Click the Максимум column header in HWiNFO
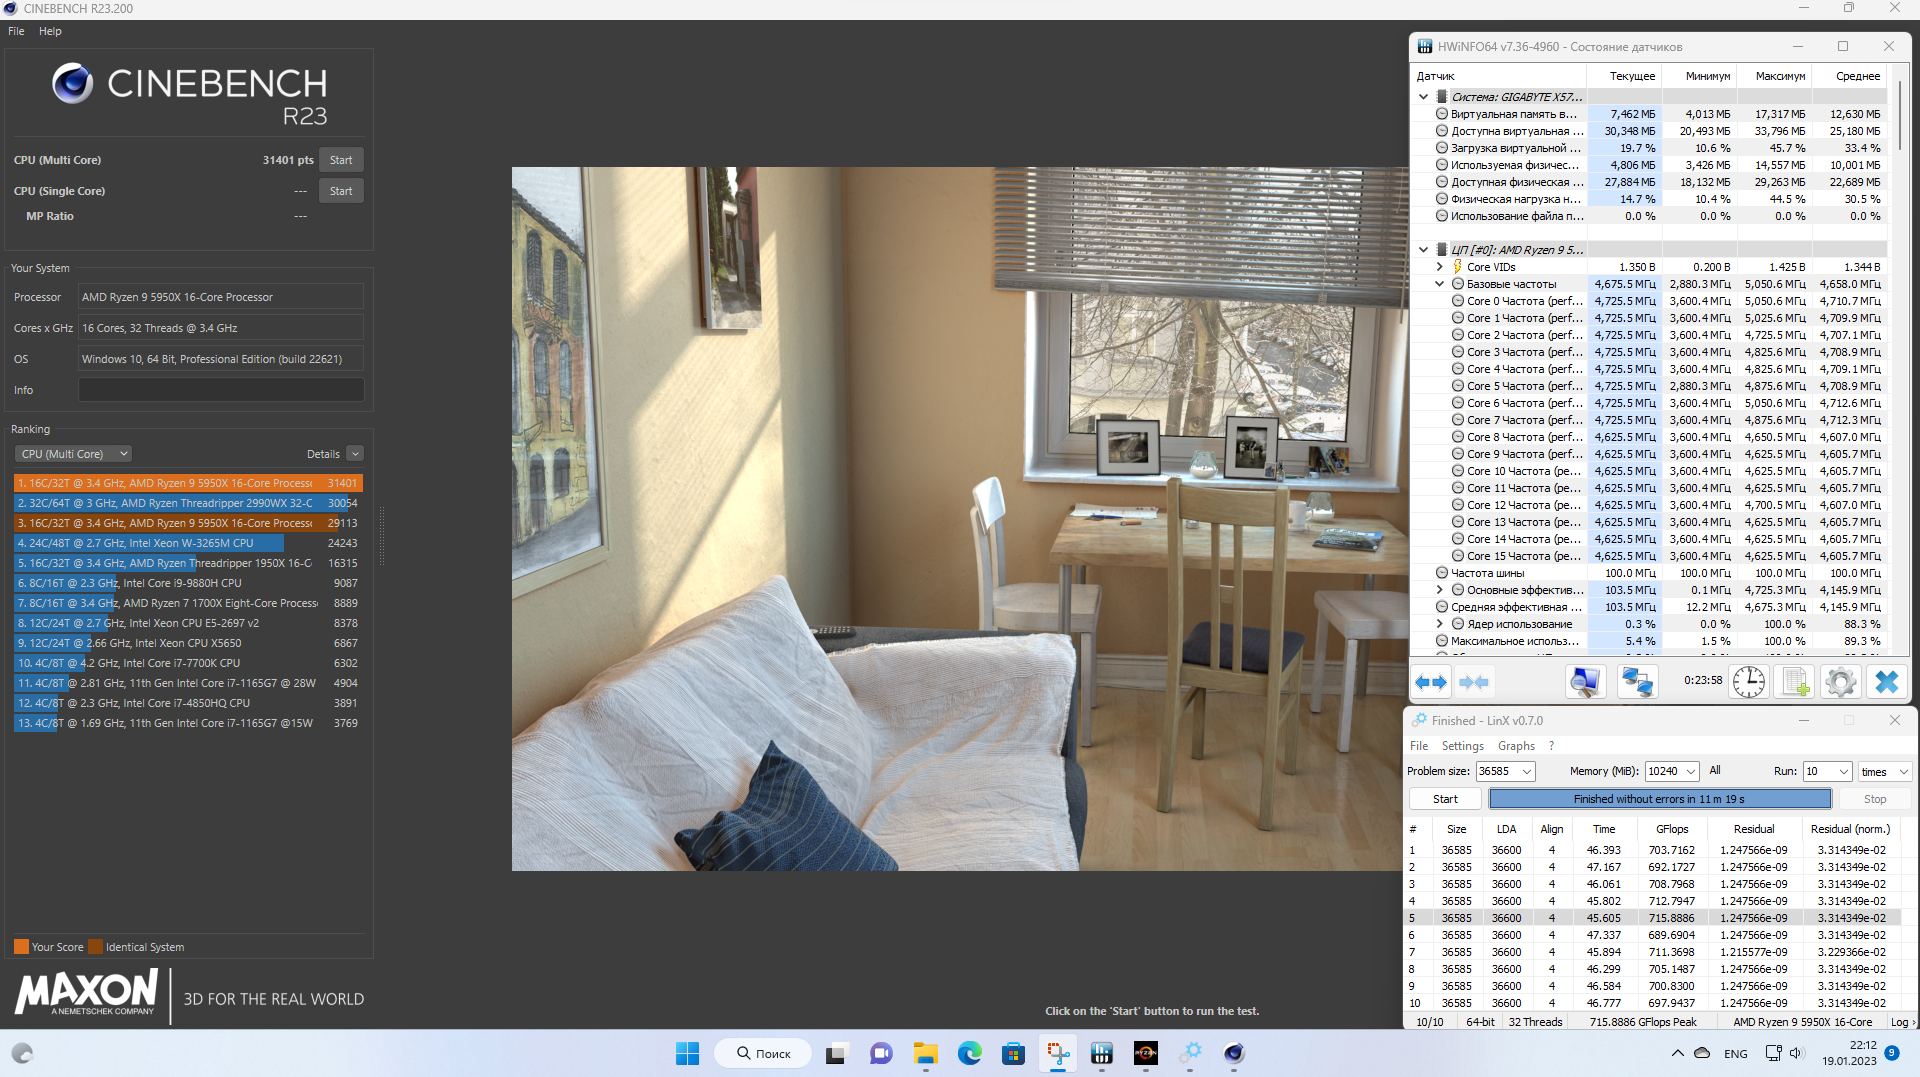 pyautogui.click(x=1780, y=76)
